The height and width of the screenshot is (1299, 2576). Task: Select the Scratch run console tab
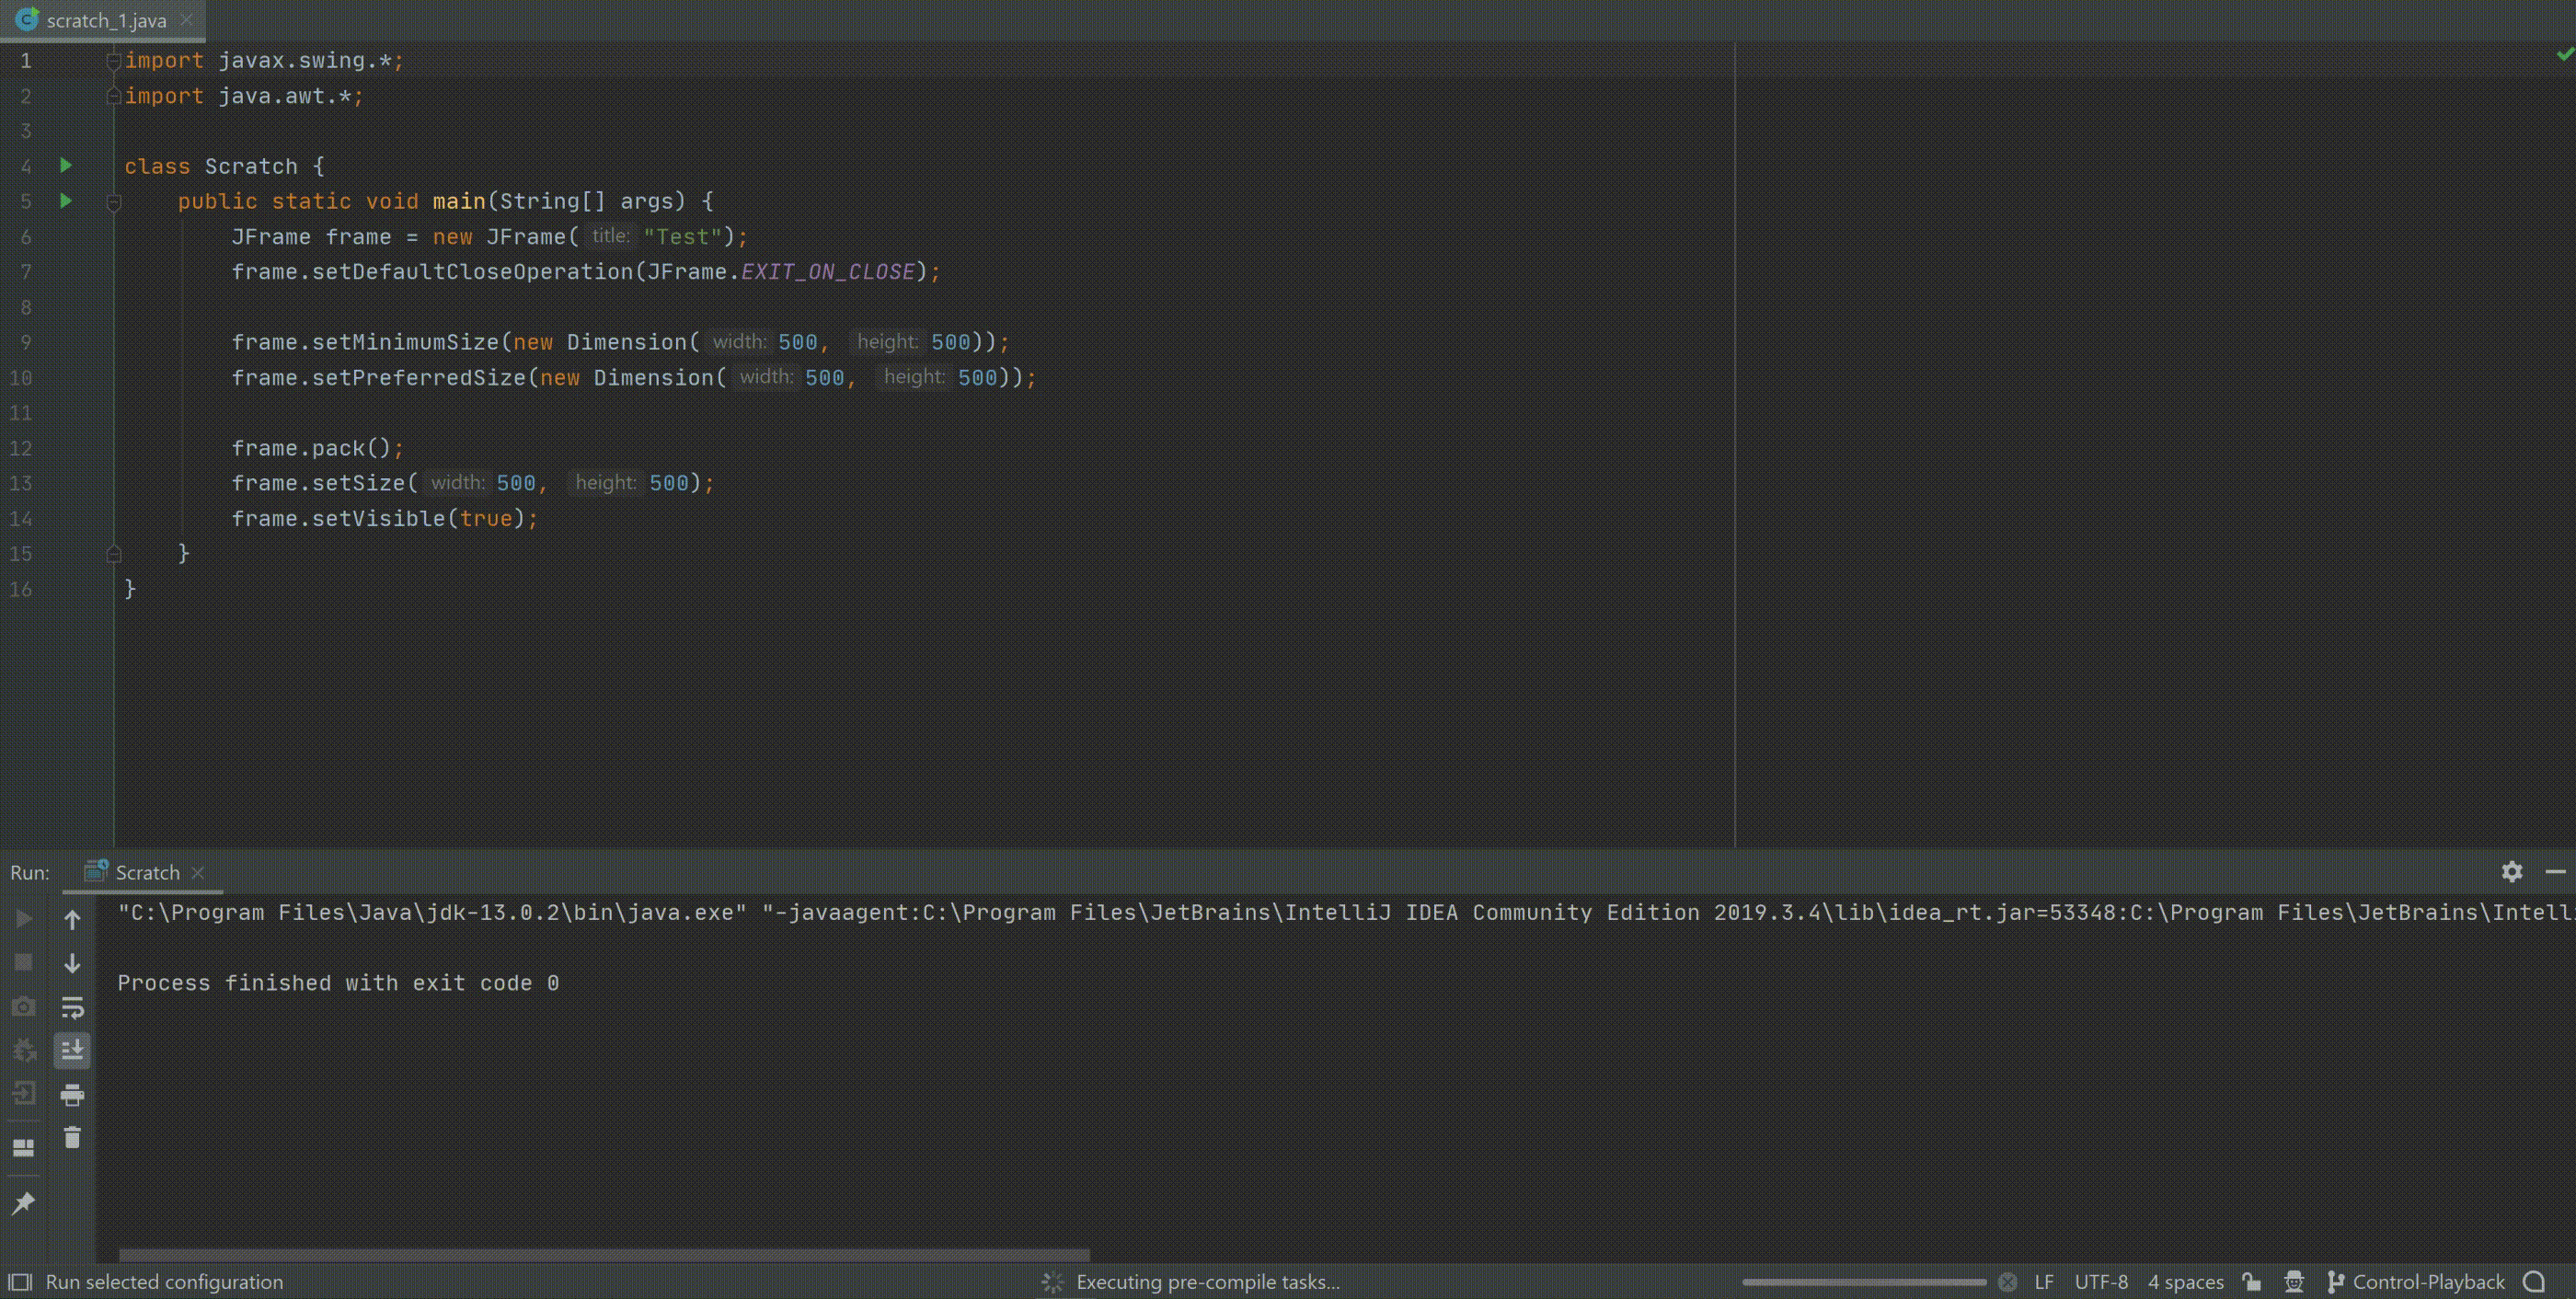(146, 872)
